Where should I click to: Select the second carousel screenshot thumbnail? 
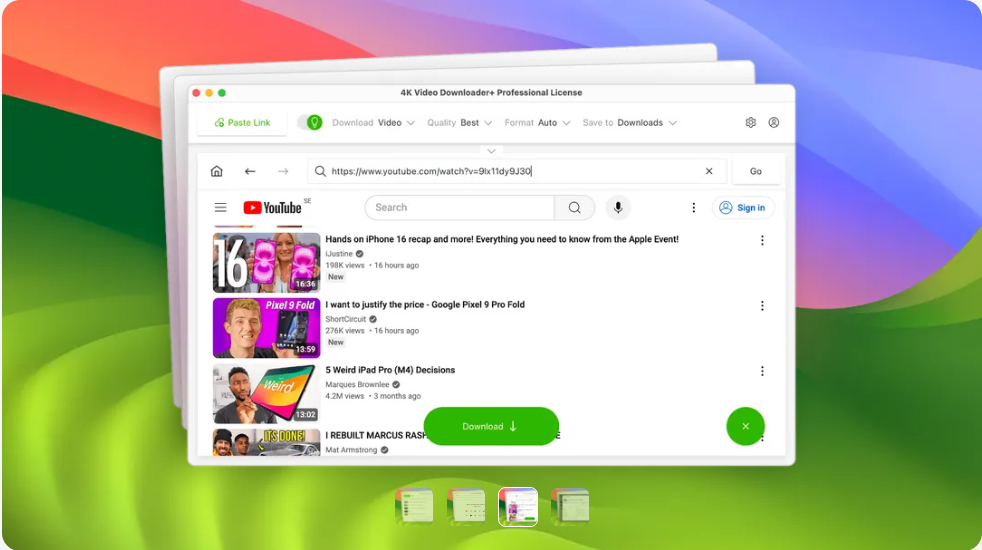pyautogui.click(x=466, y=506)
